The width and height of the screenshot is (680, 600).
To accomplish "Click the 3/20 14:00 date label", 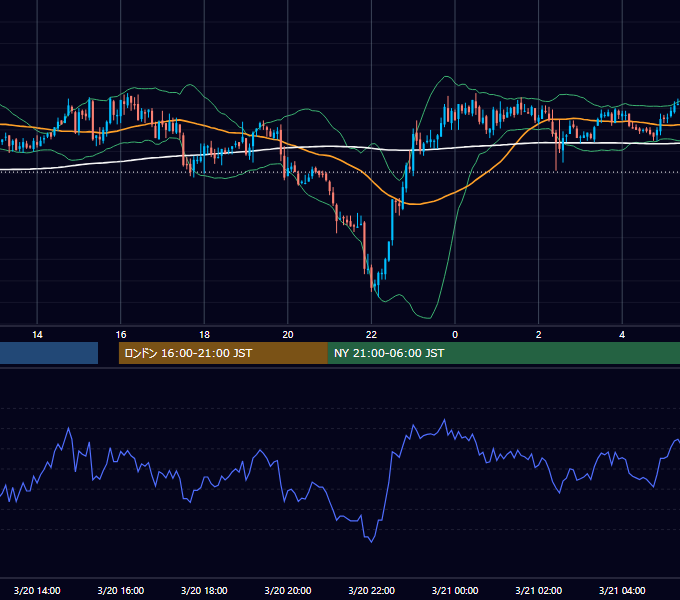I will 37,590.
